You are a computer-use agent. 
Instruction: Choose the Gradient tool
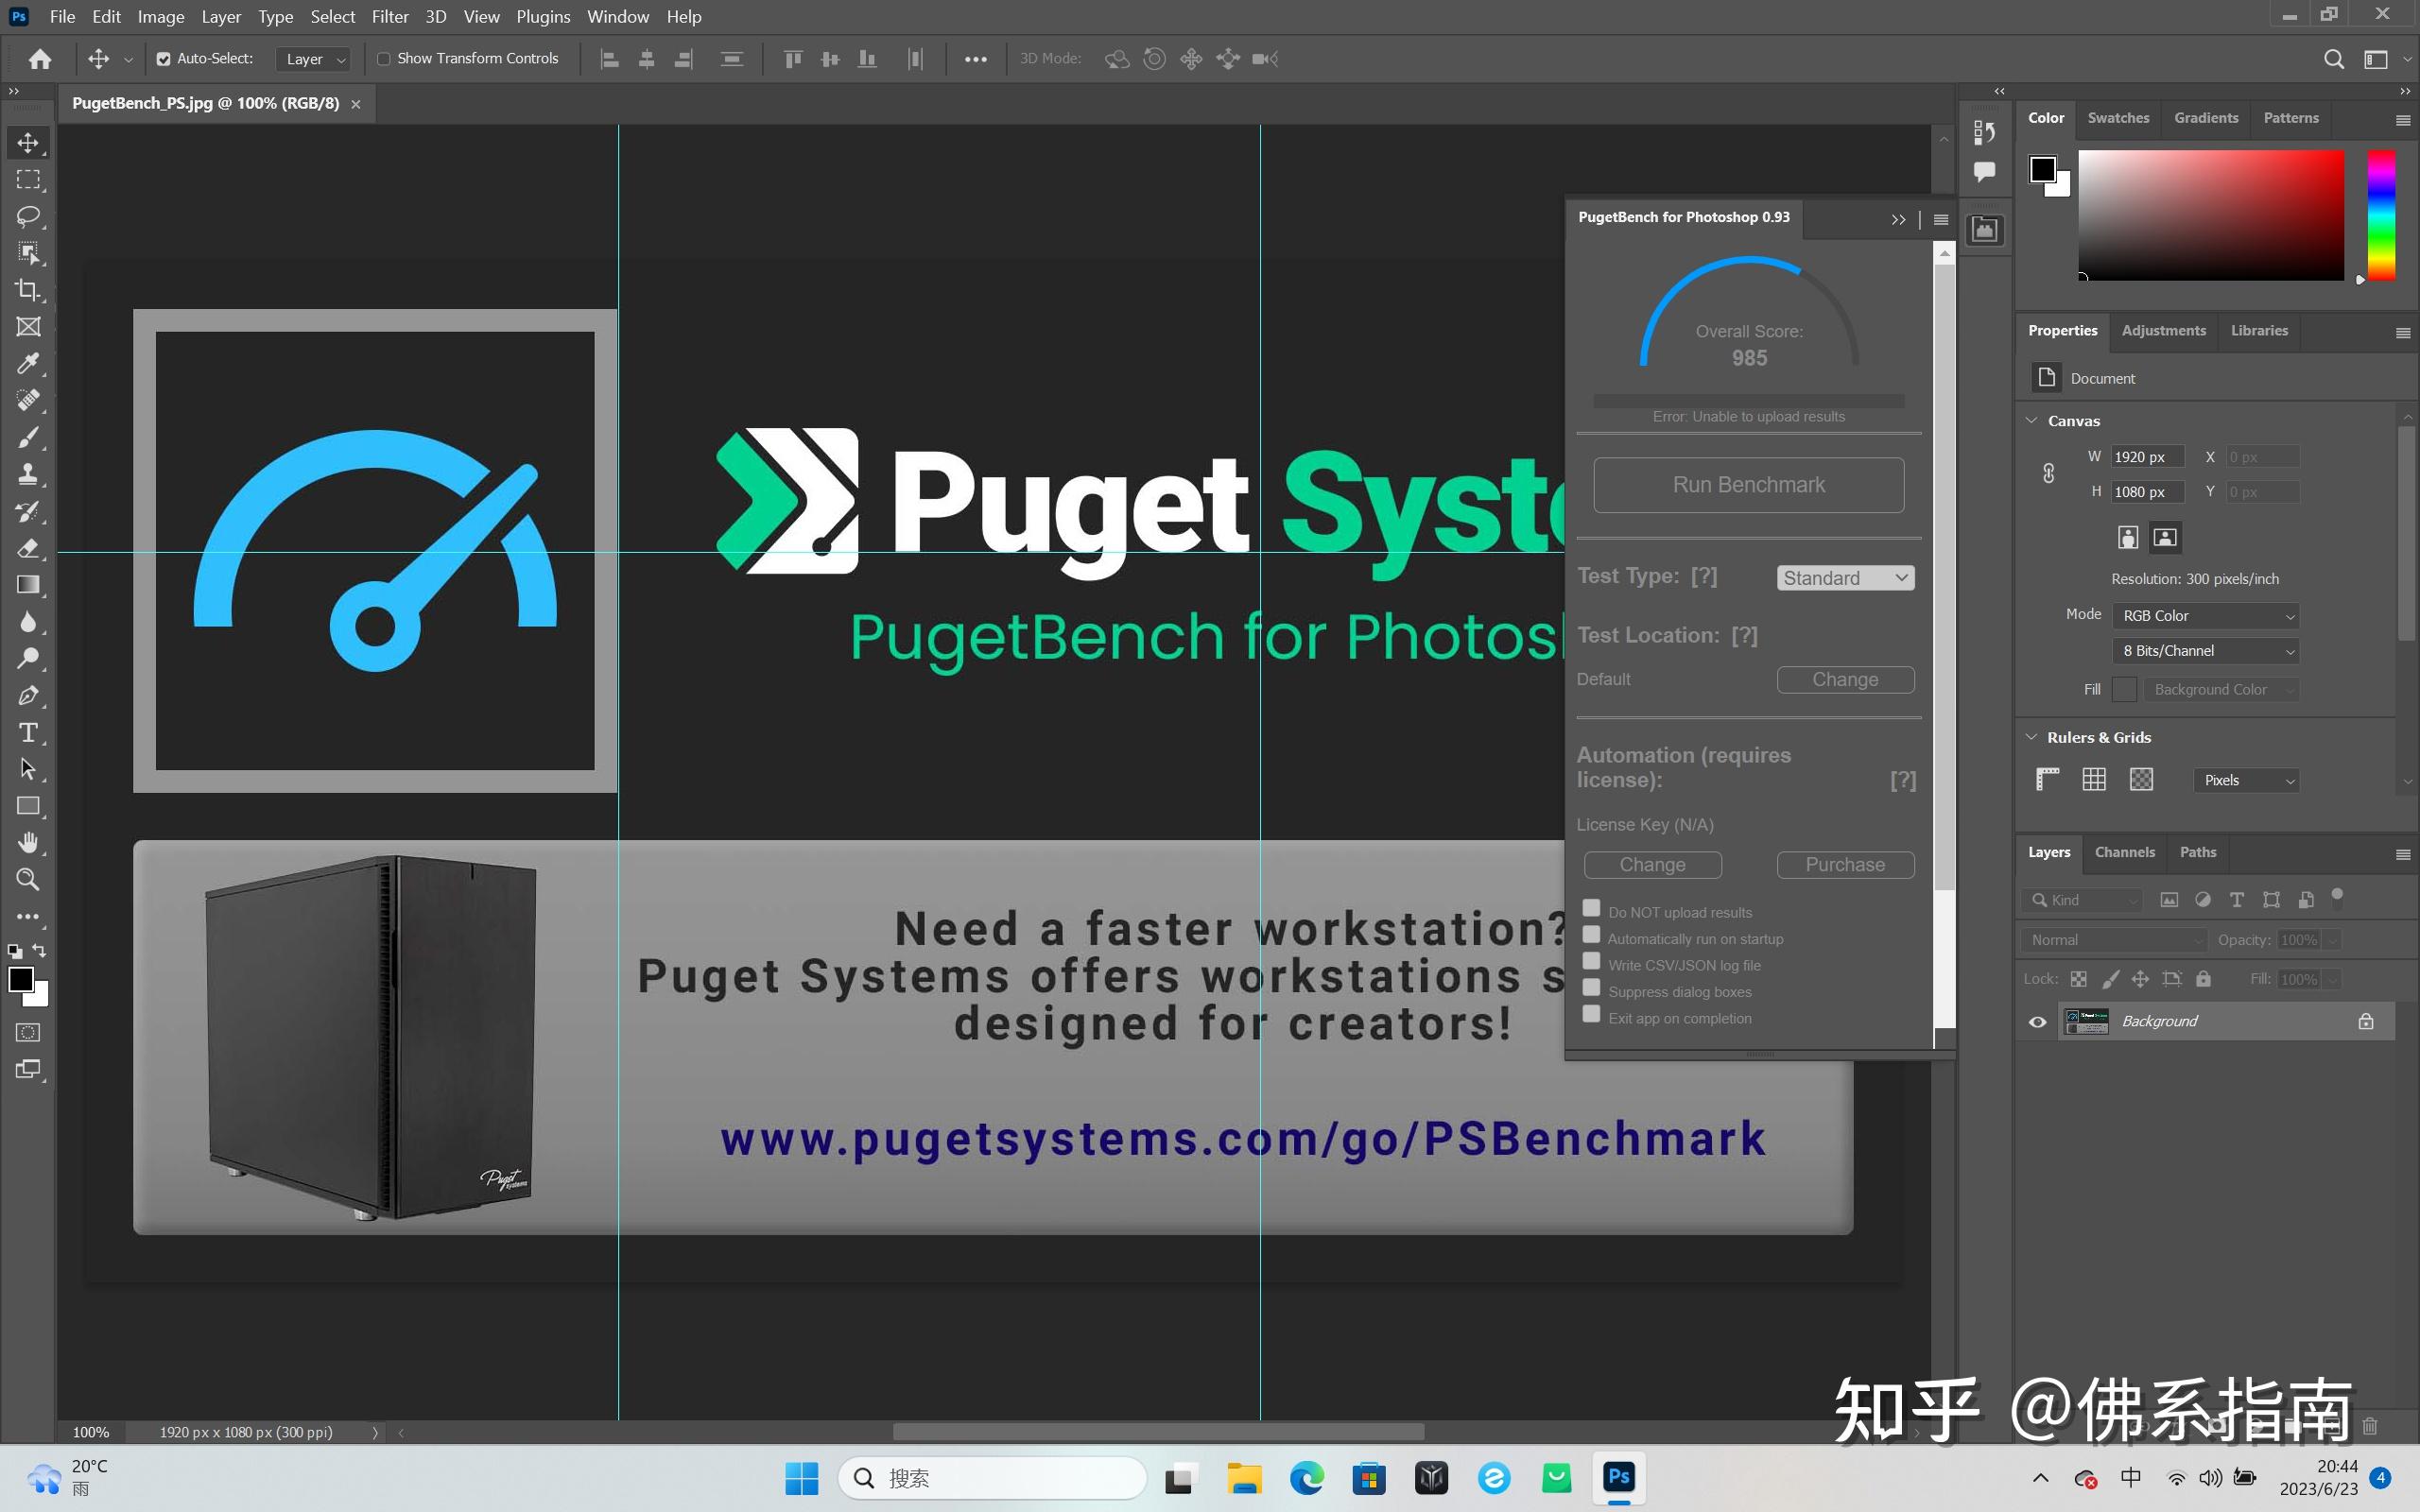[x=28, y=585]
